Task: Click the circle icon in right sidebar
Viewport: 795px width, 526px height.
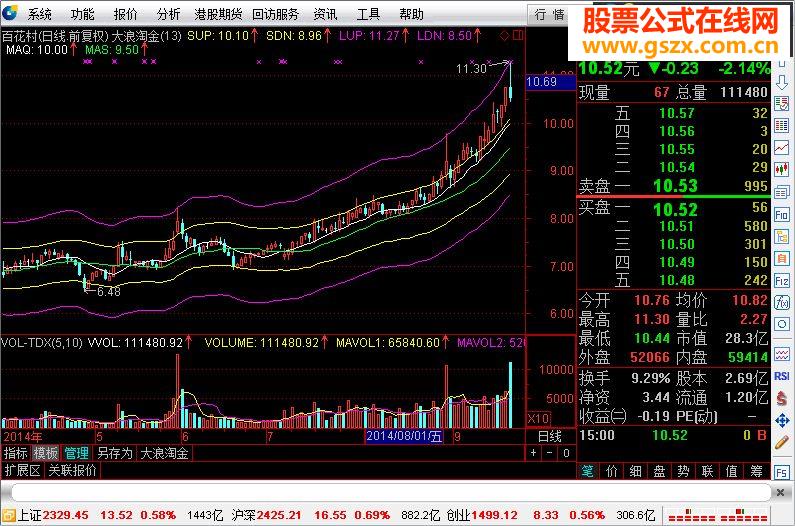Action: click(x=781, y=325)
